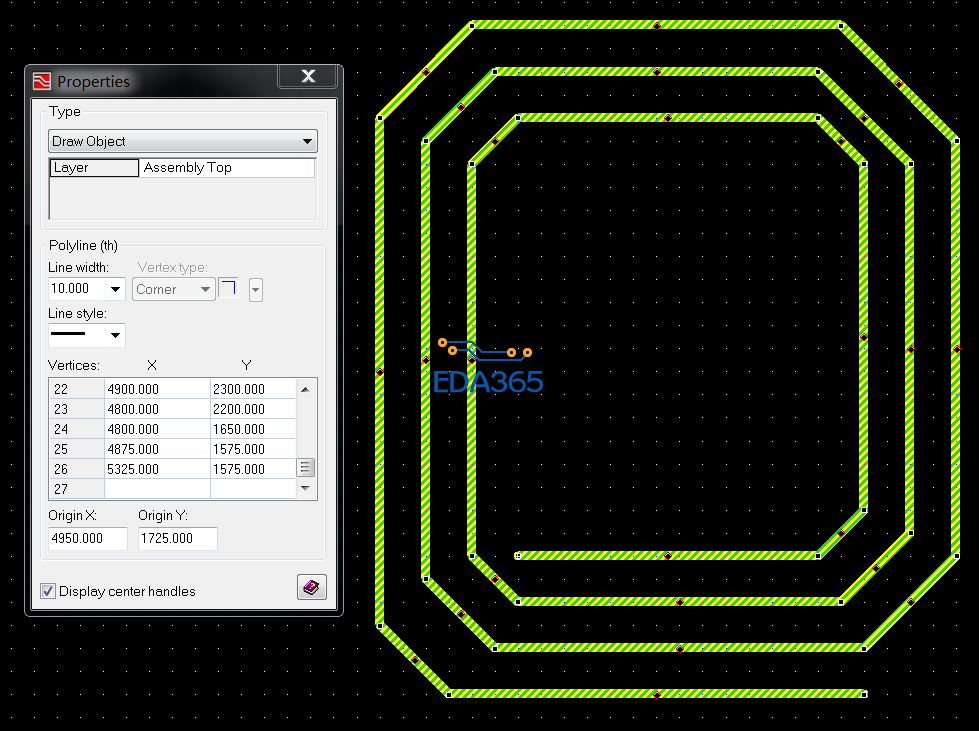
Task: Click the vertices list scrollbar thumb
Action: pos(305,468)
